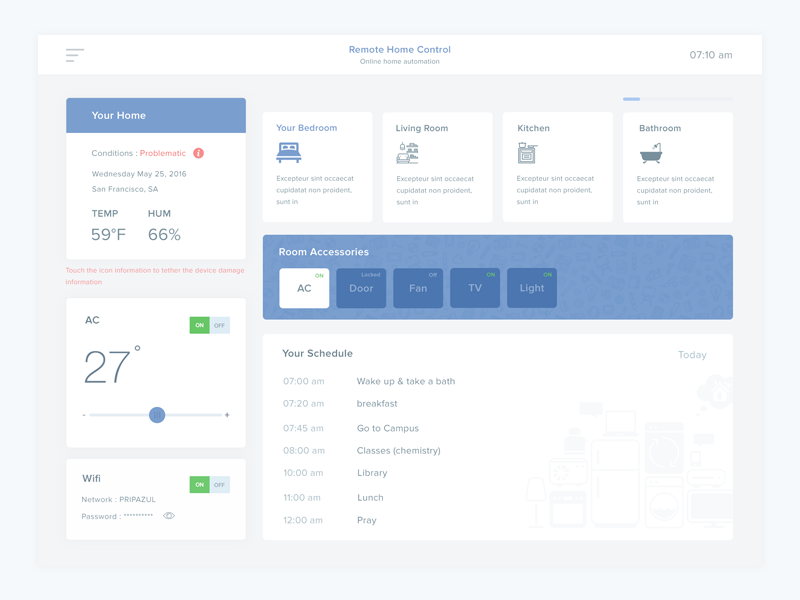Click the Kitchen stove icon
The width and height of the screenshot is (800, 600).
tap(527, 153)
